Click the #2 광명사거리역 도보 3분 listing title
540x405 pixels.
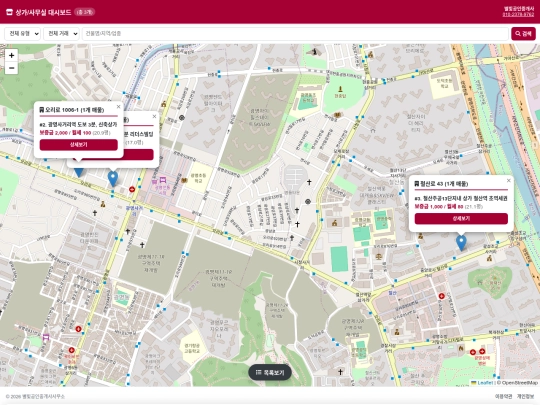(78, 124)
